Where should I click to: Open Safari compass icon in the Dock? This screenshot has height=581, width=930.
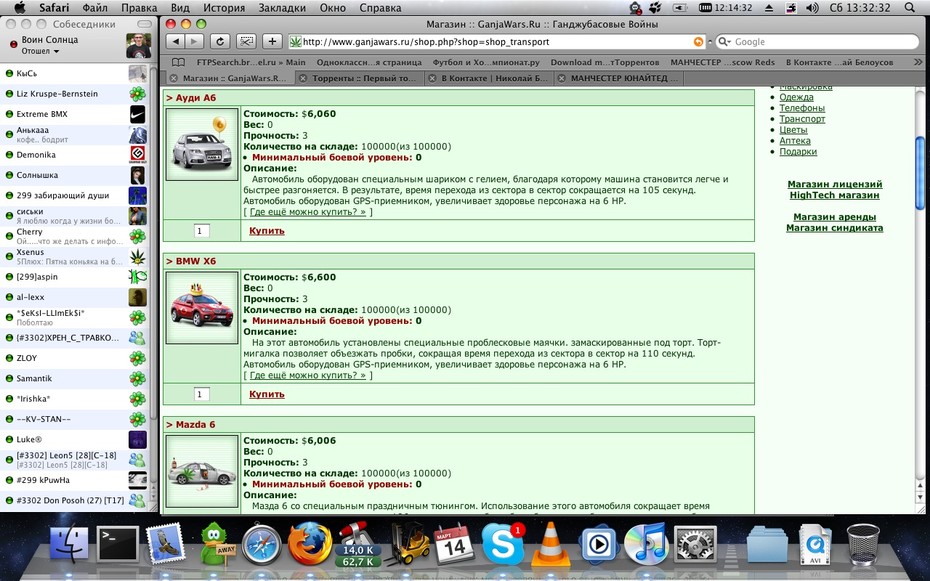point(261,543)
